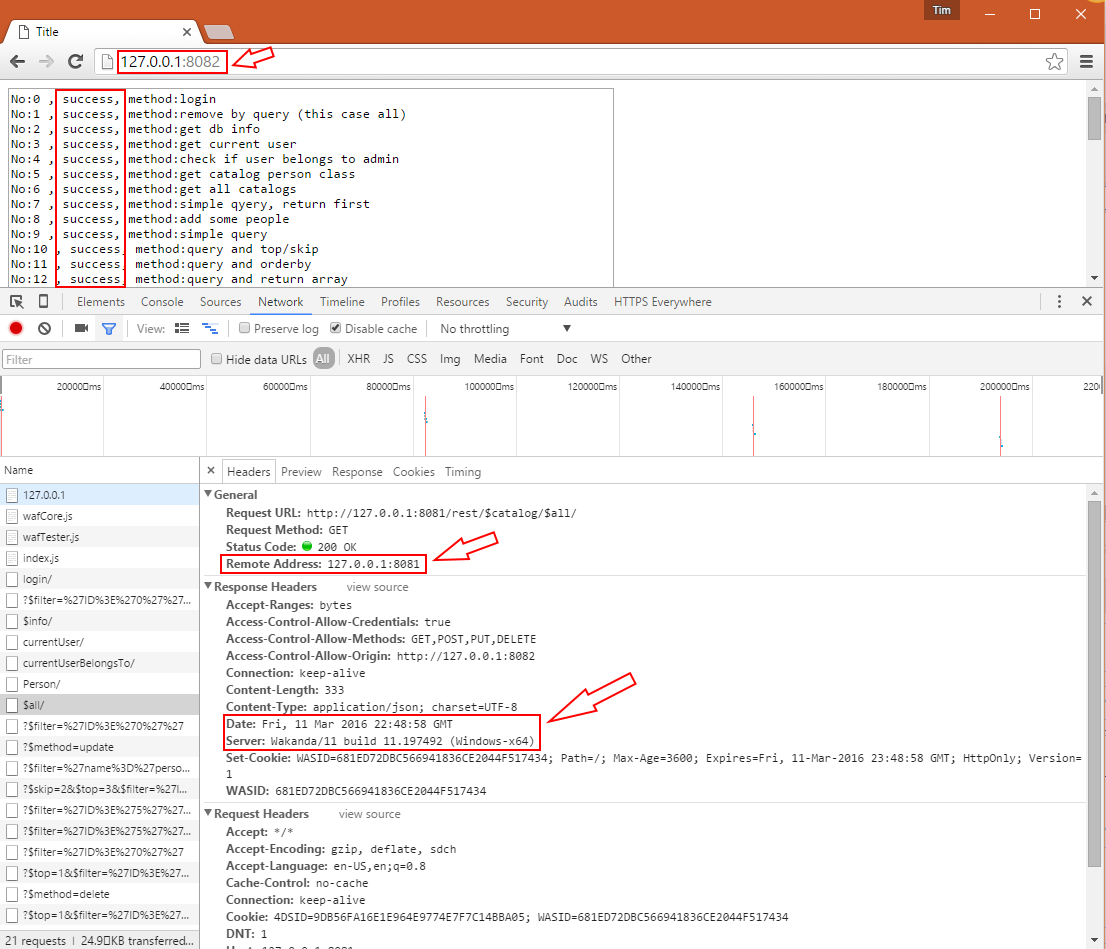Click the browser forward arrow
Viewport: 1106px width, 949px height.
(46, 62)
